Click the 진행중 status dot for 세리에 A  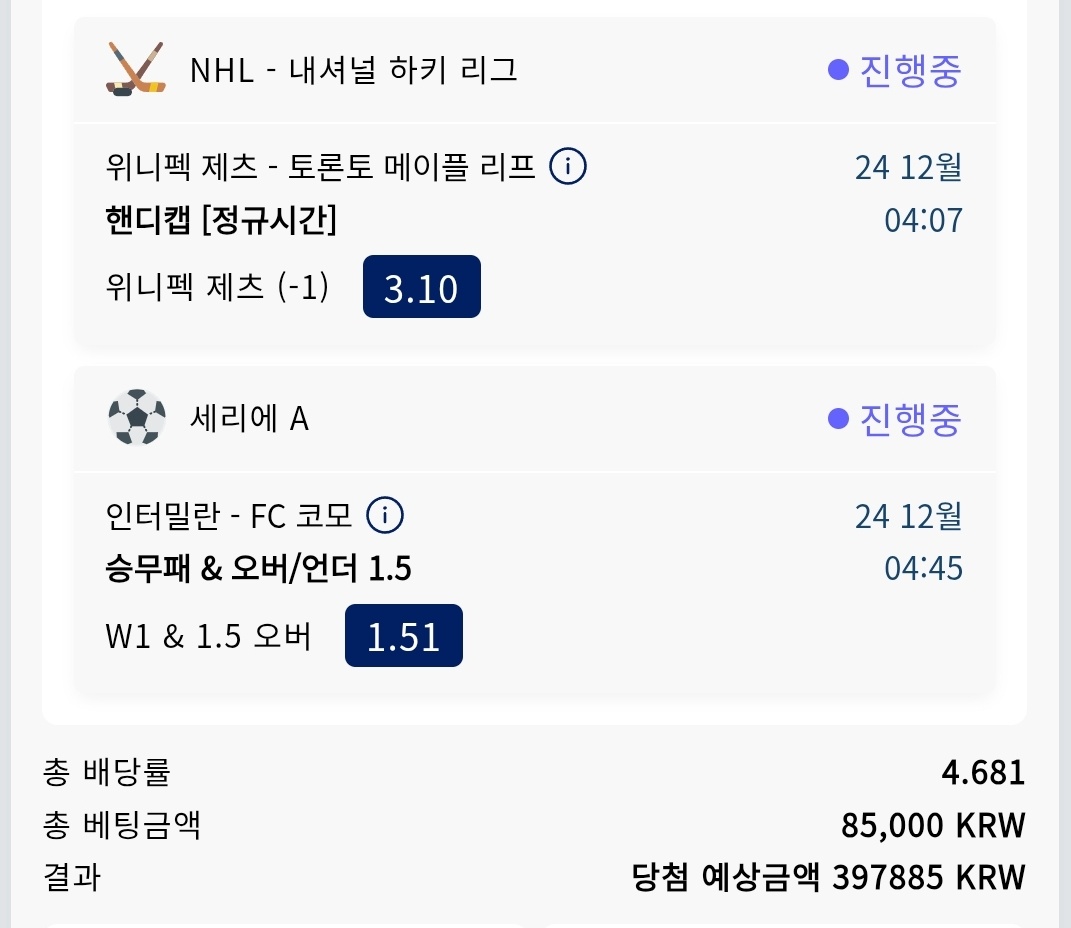click(x=838, y=418)
